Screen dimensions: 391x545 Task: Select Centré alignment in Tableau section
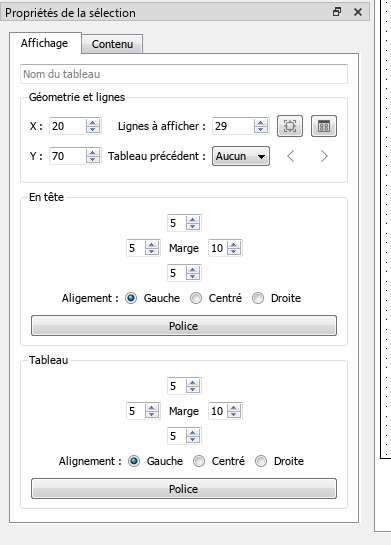(199, 461)
